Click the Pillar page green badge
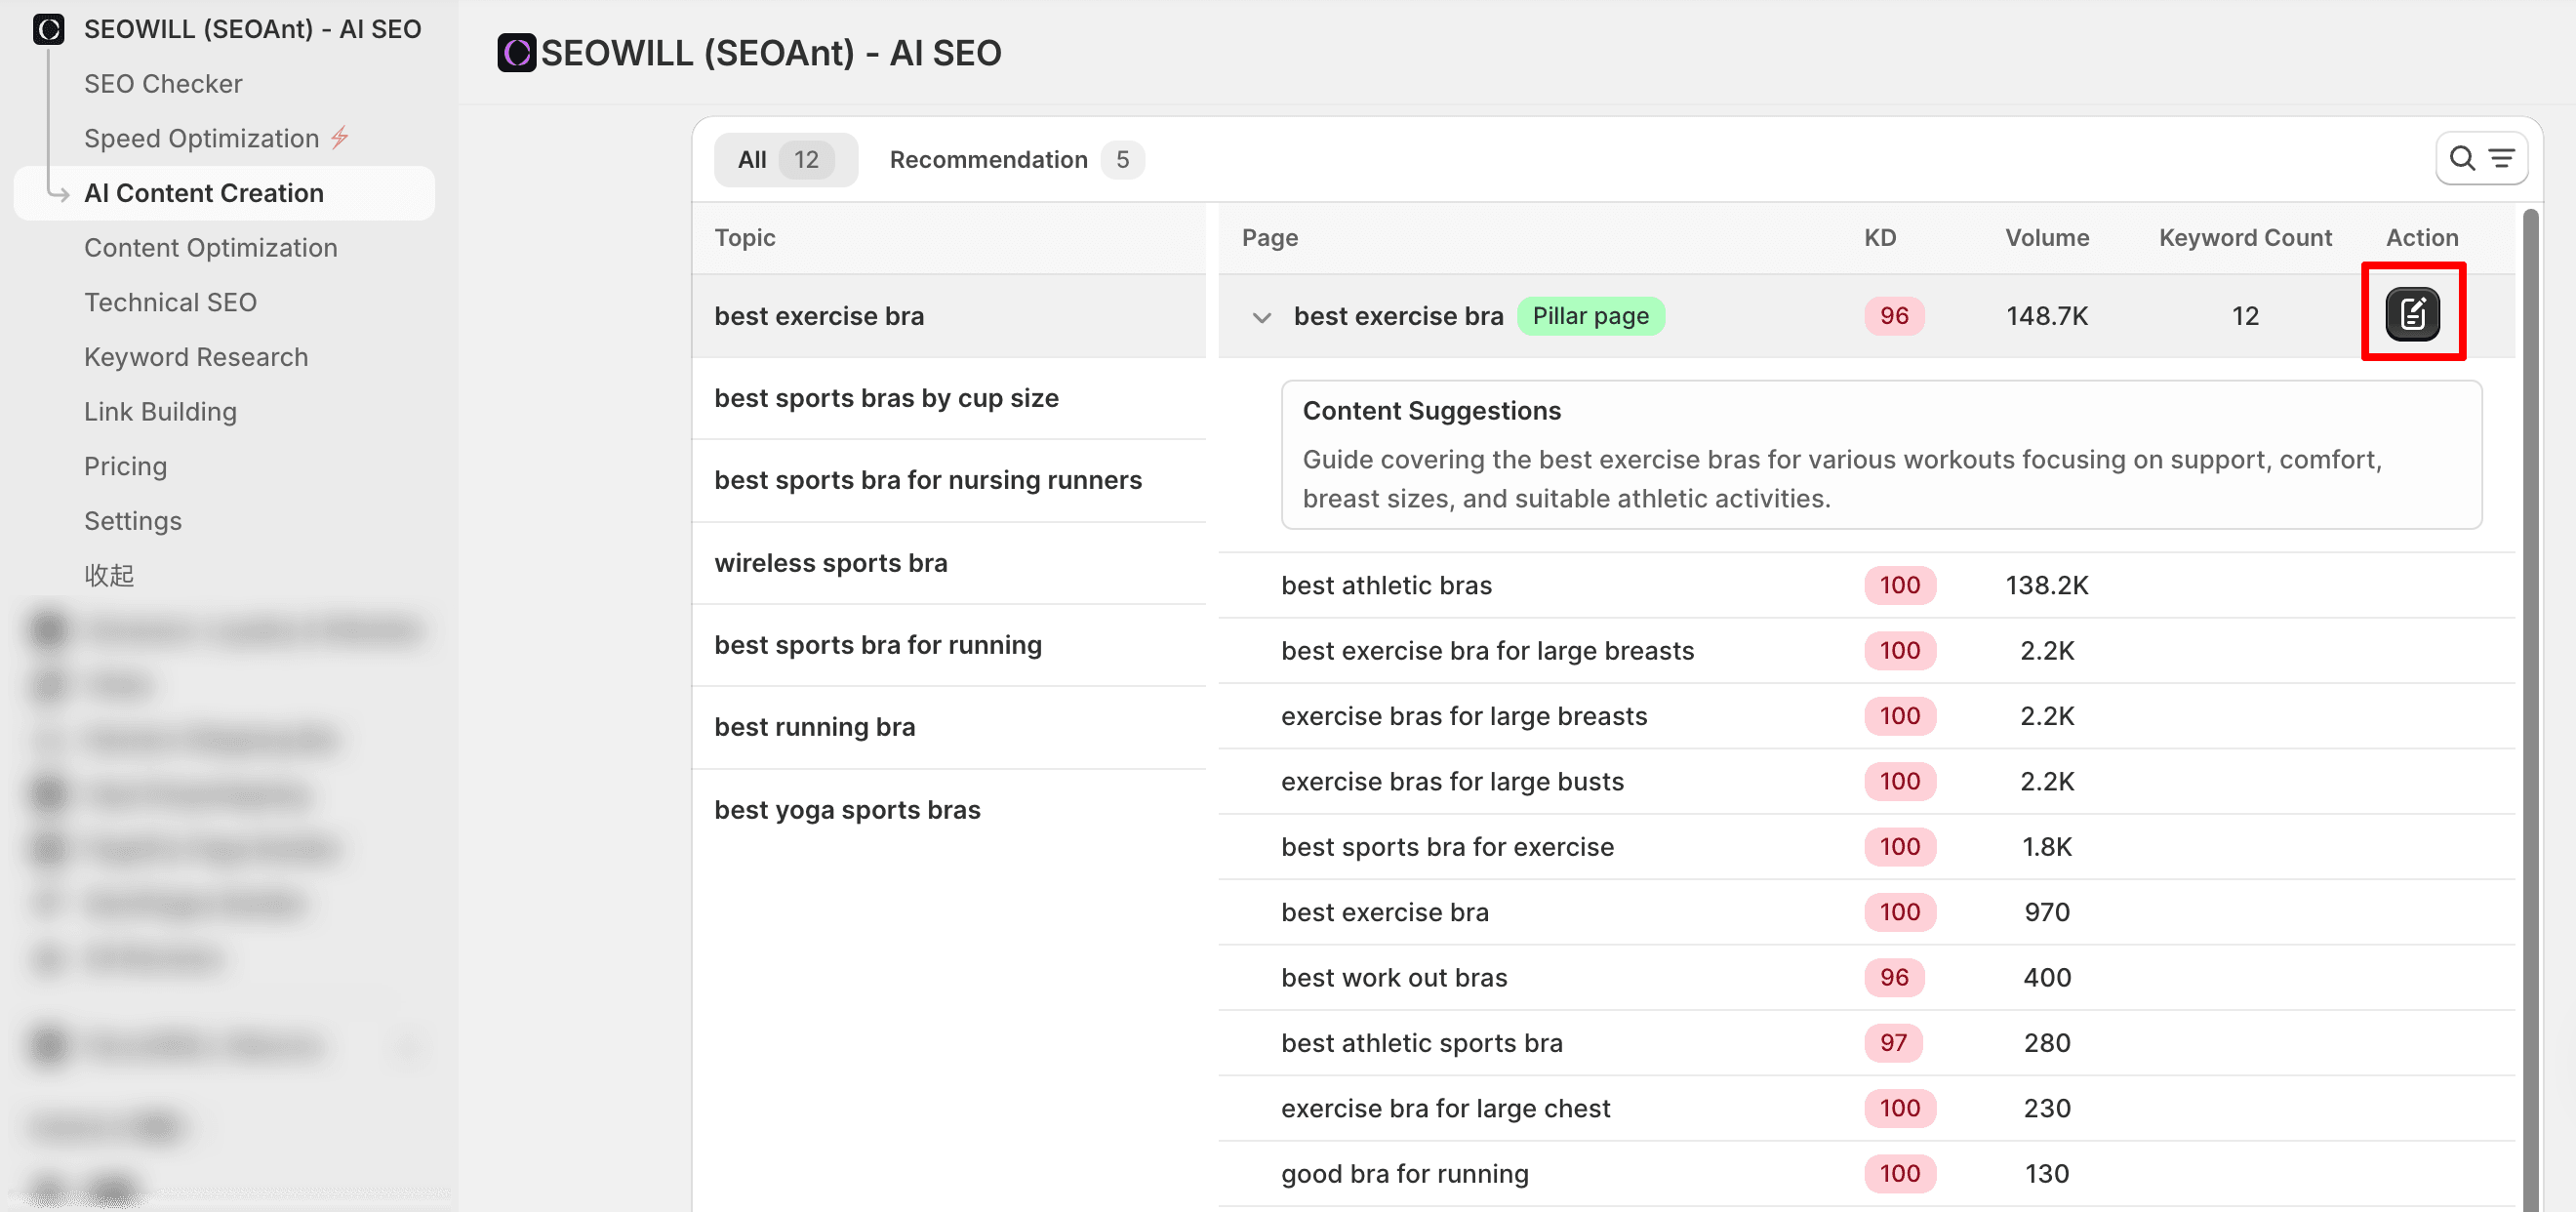Image resolution: width=2576 pixels, height=1212 pixels. coord(1590,316)
